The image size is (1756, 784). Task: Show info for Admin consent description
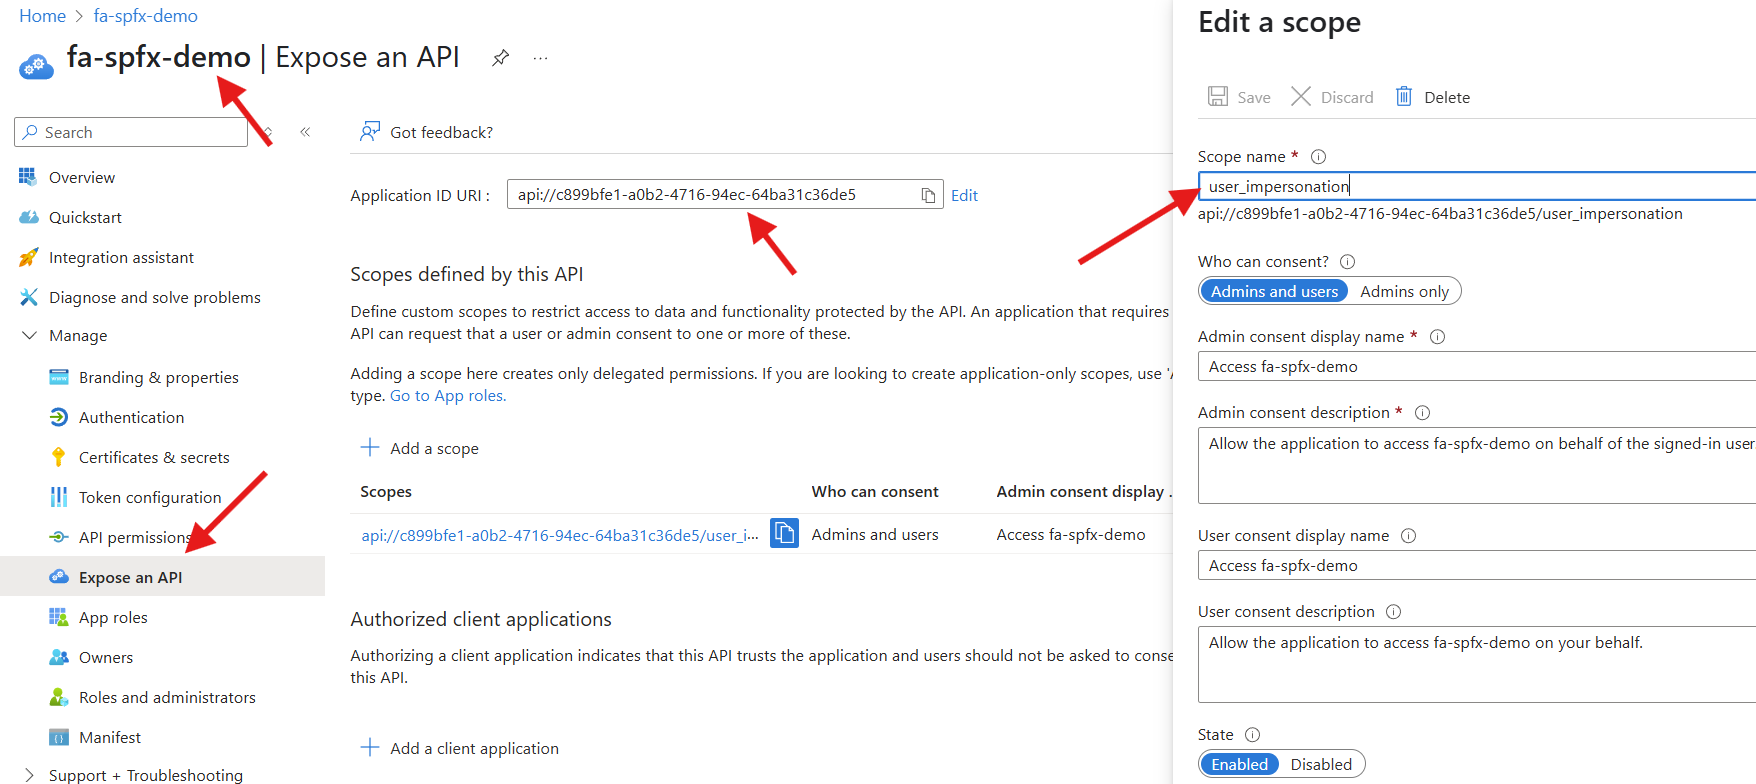point(1422,412)
